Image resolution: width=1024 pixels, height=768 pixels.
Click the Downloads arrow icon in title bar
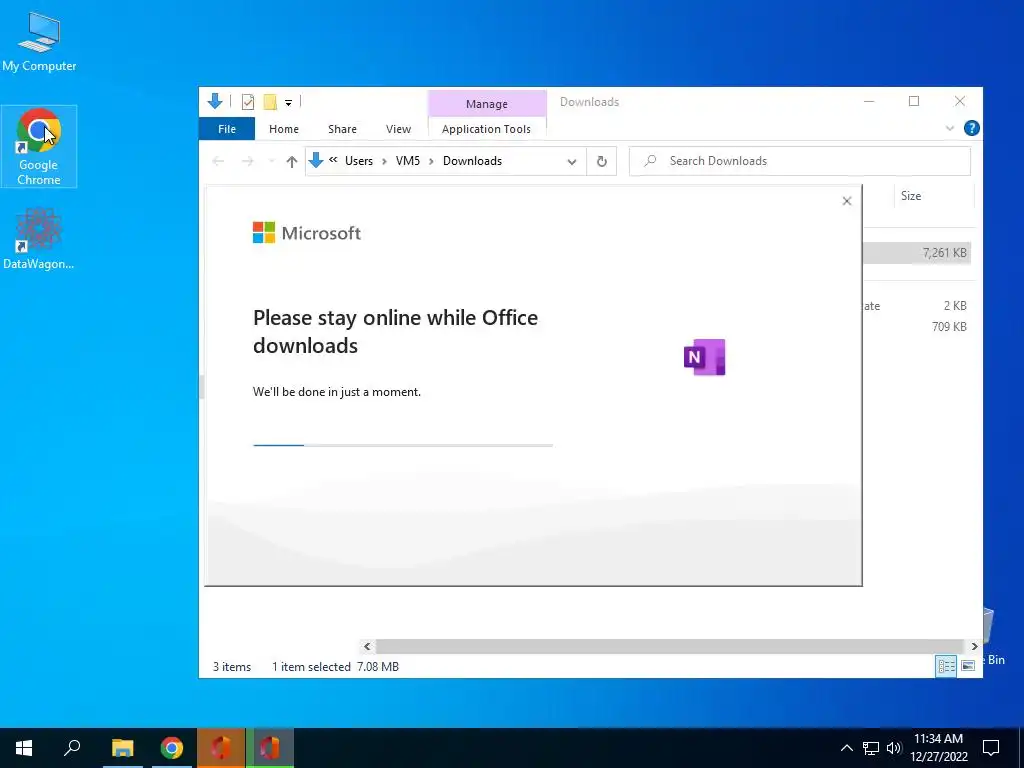click(x=215, y=101)
